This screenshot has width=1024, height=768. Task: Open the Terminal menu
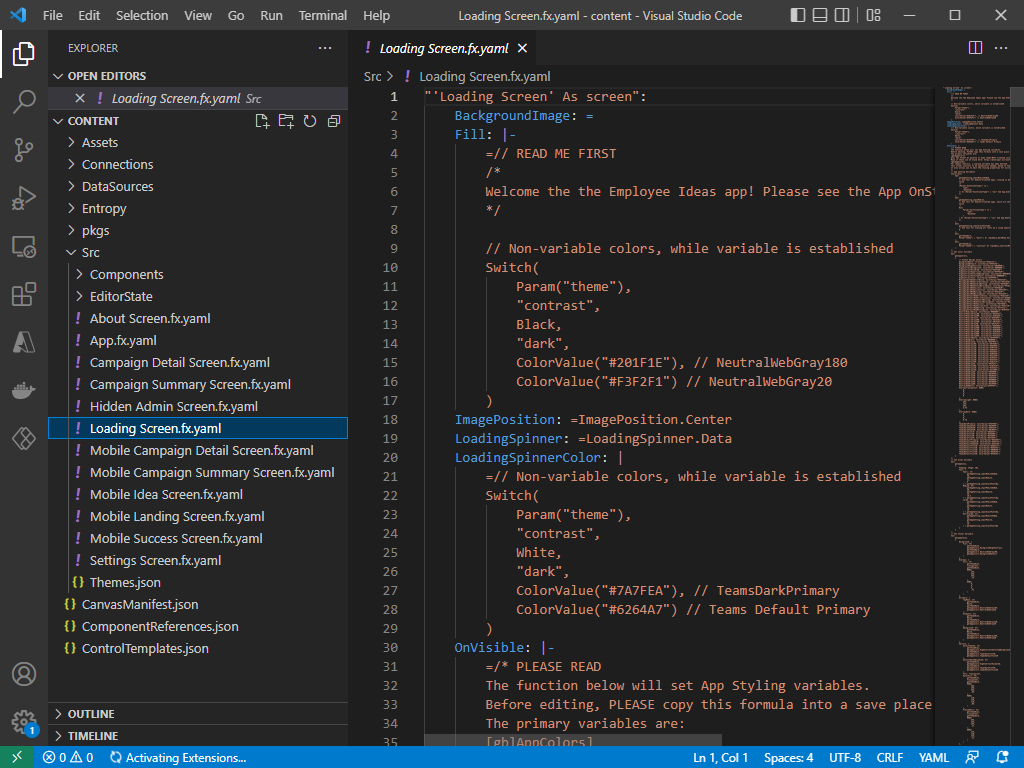pyautogui.click(x=323, y=15)
